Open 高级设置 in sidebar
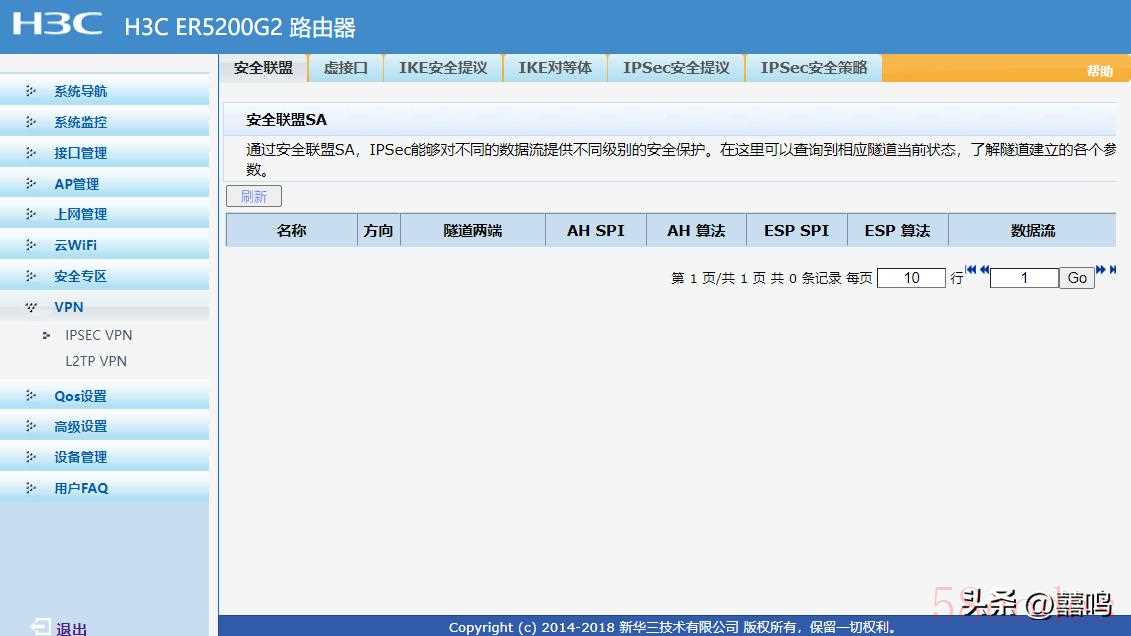This screenshot has width=1131, height=636. [x=80, y=427]
